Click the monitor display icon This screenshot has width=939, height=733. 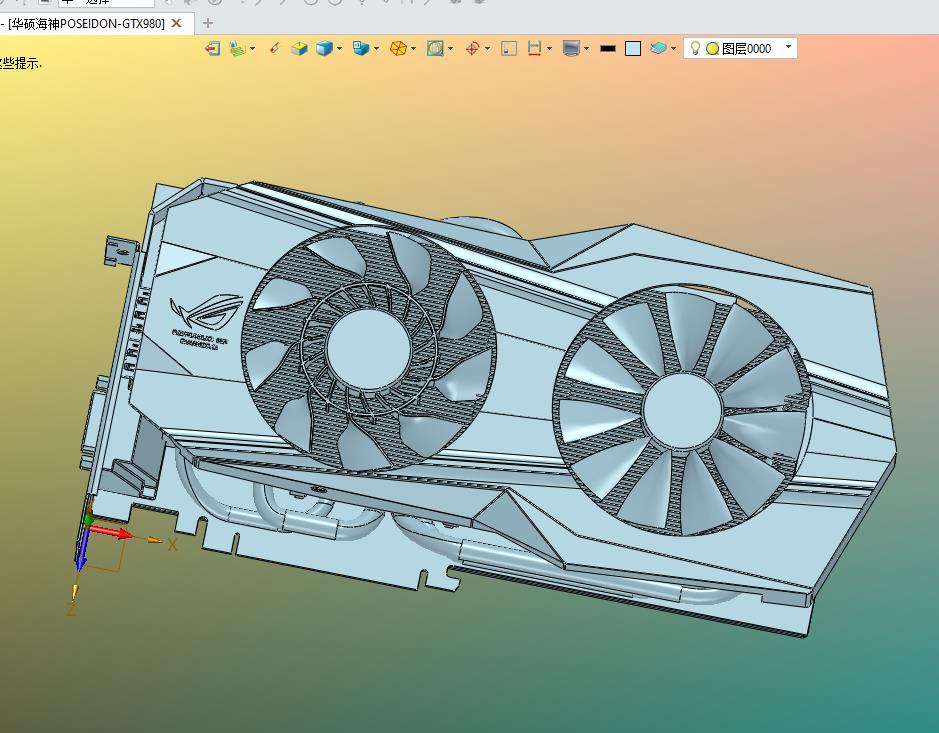[x=571, y=48]
